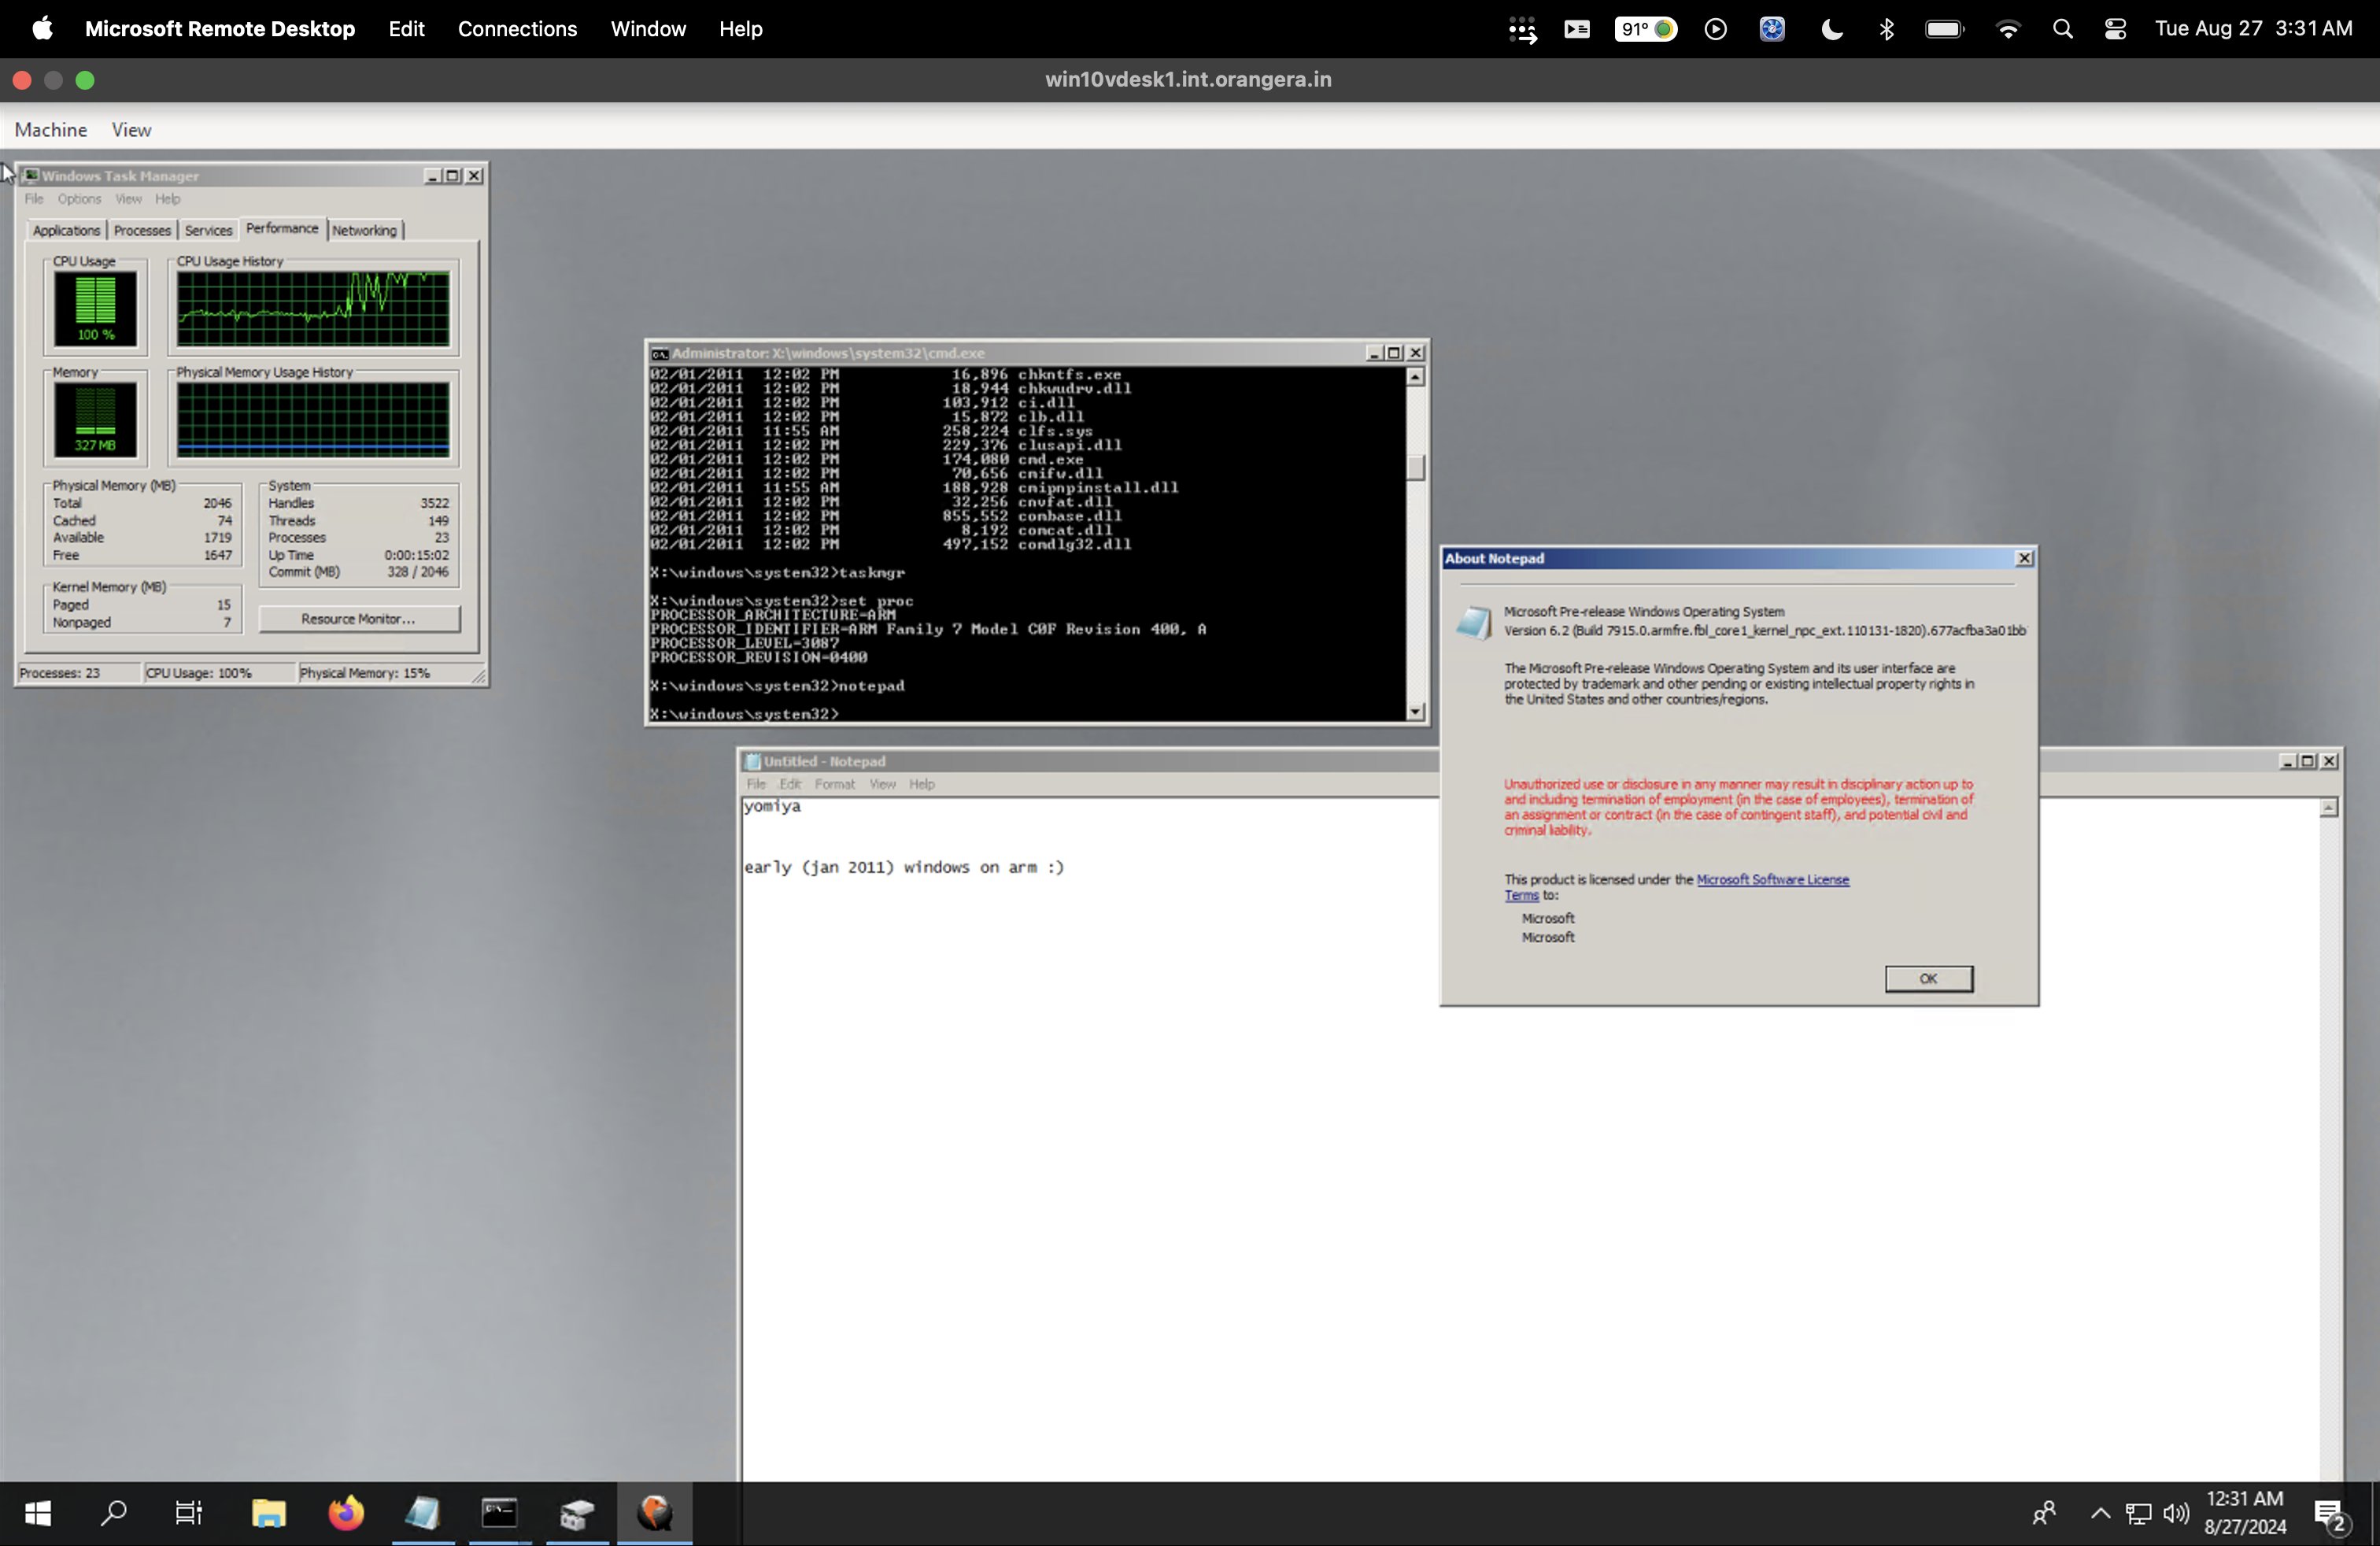
Task: Open network status tray icon
Action: [2138, 1514]
